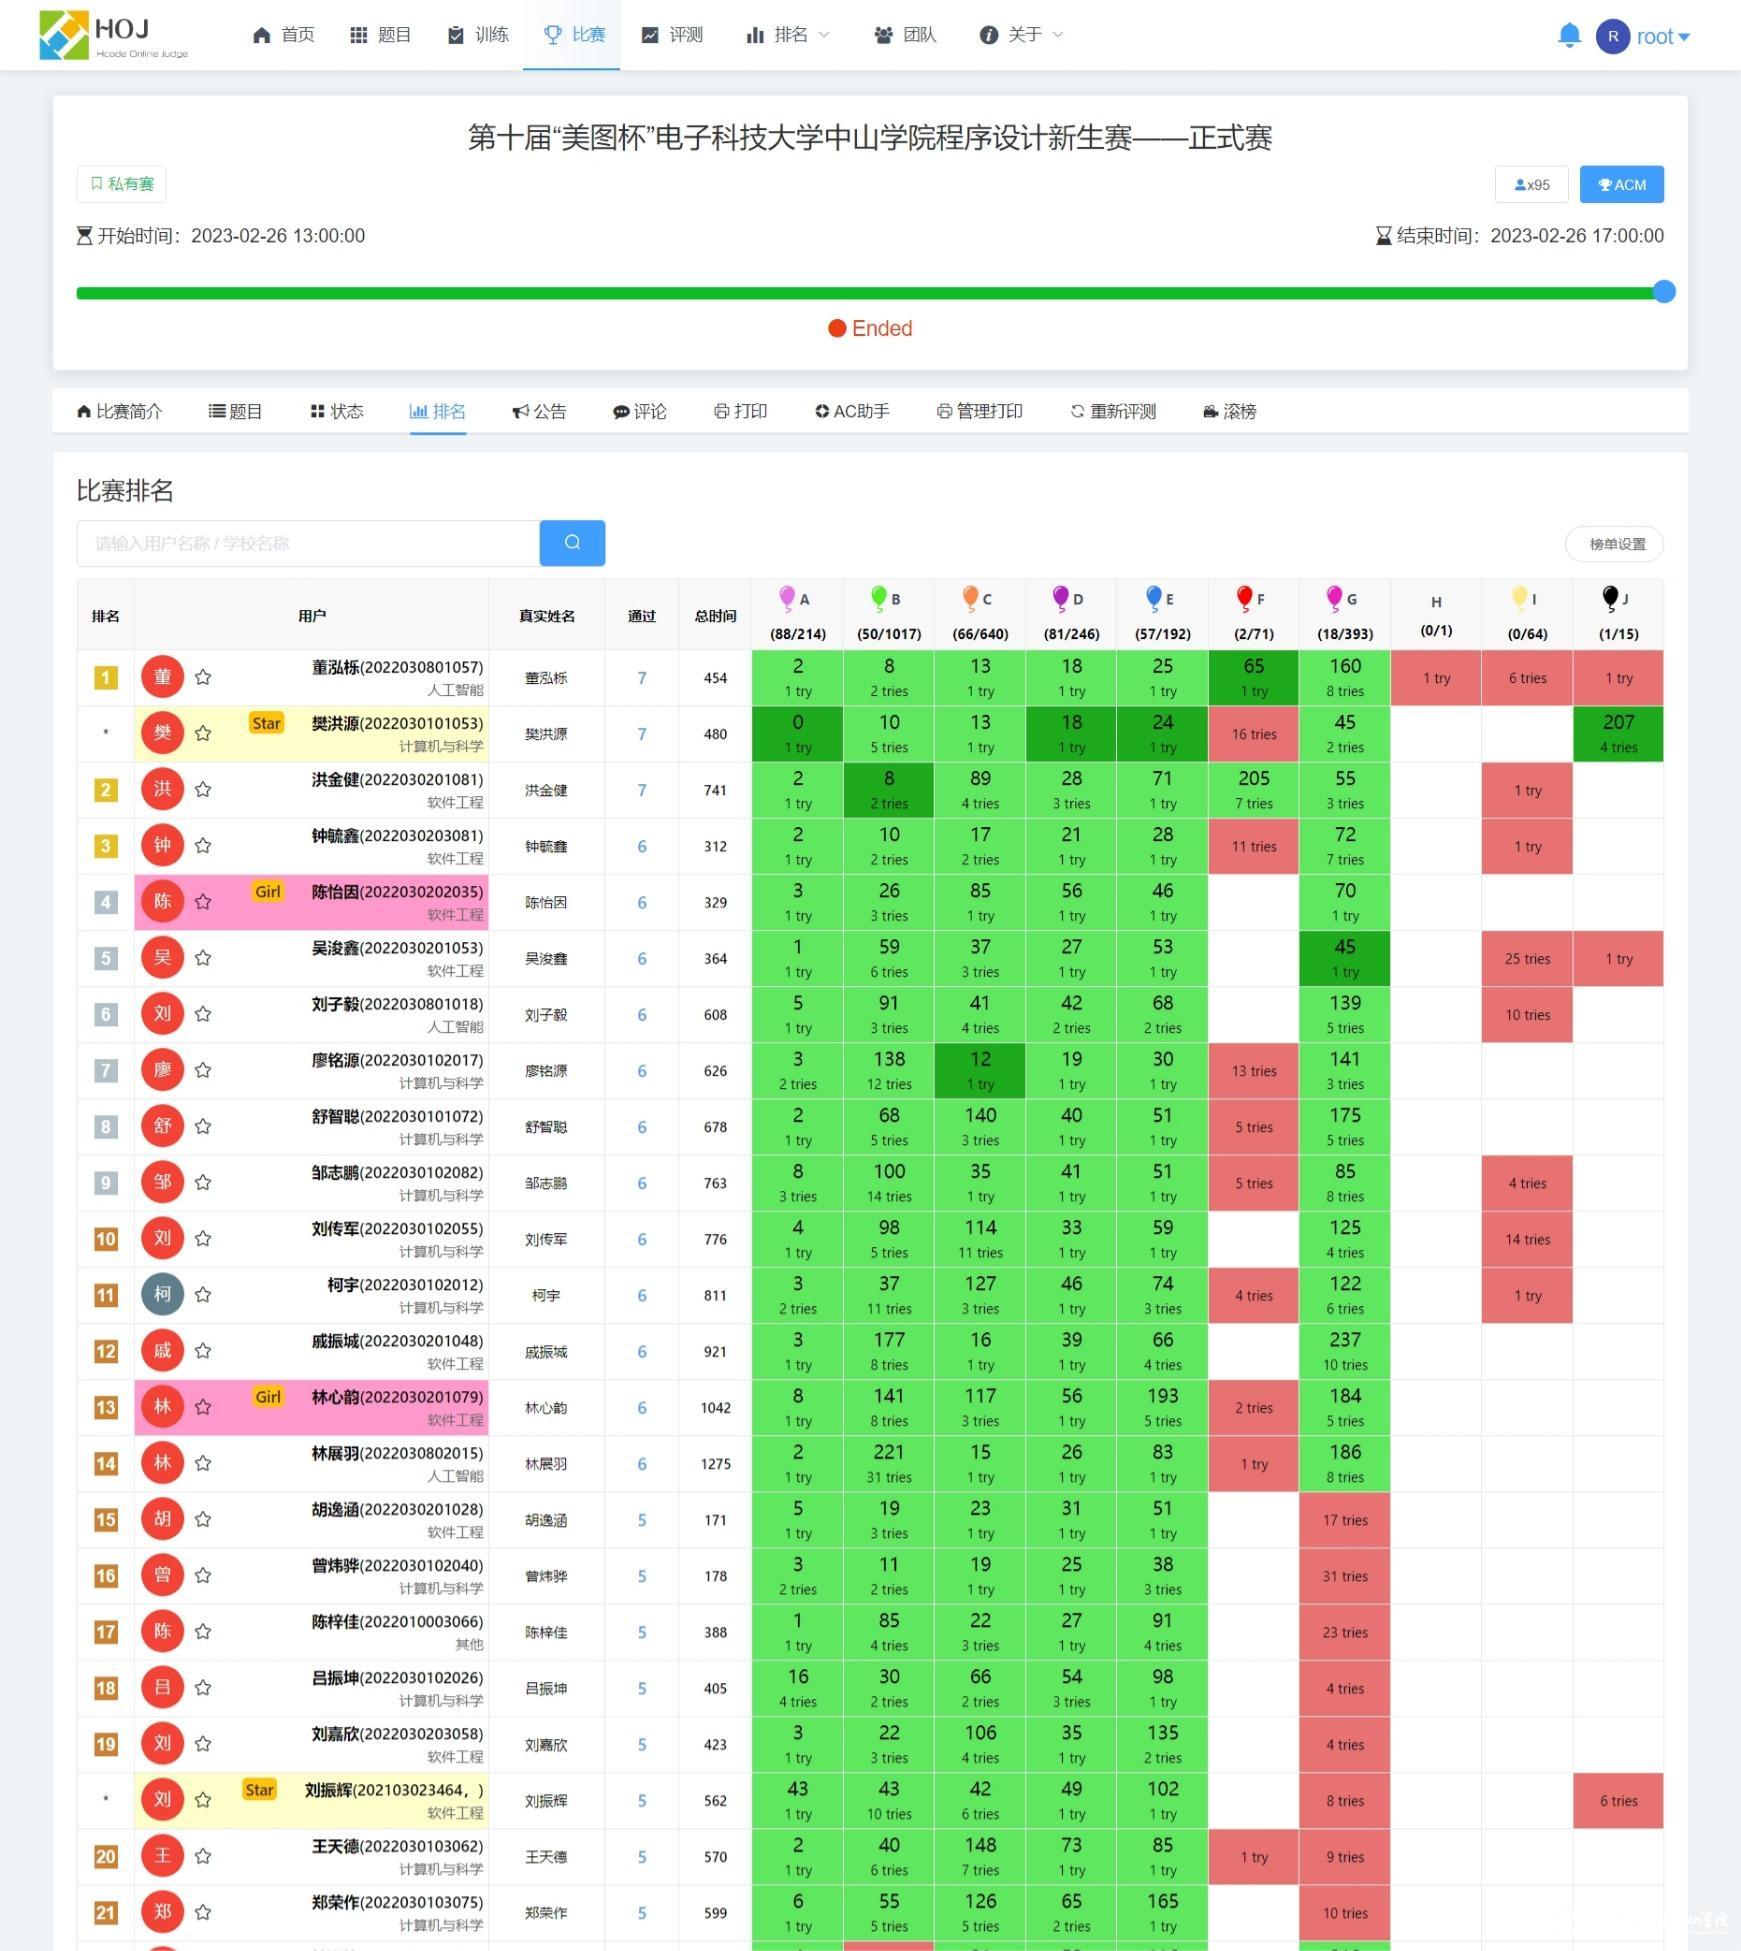The width and height of the screenshot is (1741, 1951).
Task: Open problem J black balloon header
Action: click(x=1617, y=599)
